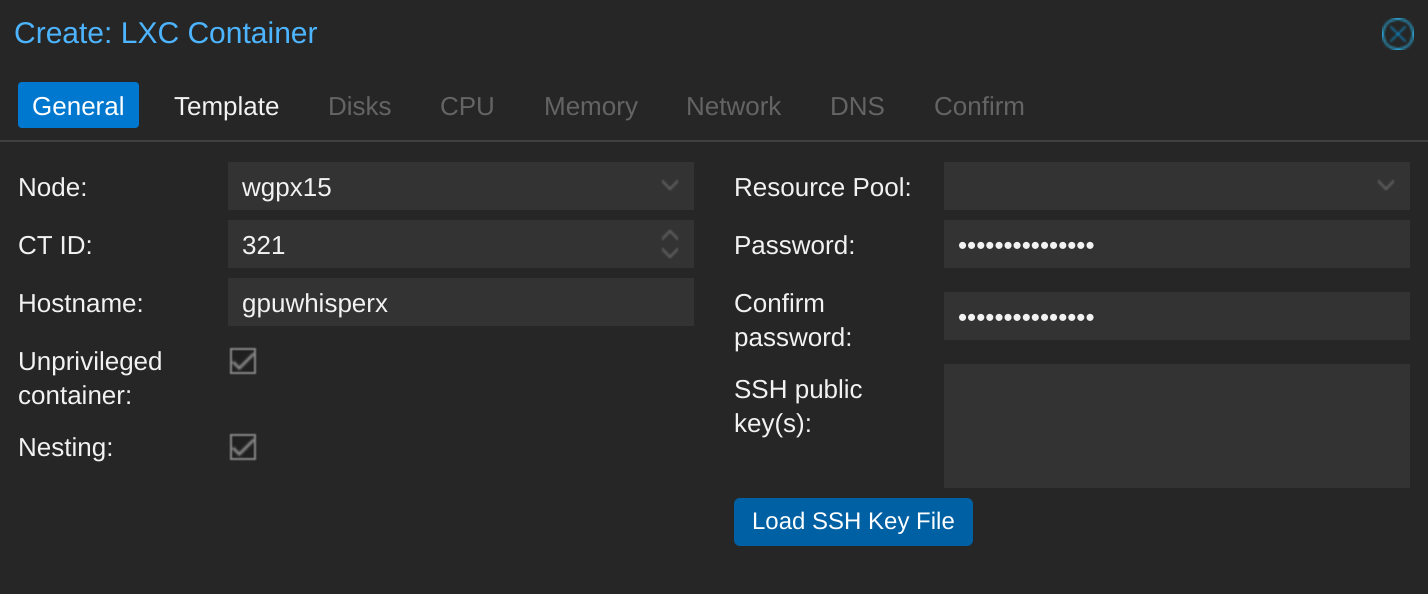Viewport: 1428px width, 594px height.
Task: Open the CPU tab
Action: [467, 106]
